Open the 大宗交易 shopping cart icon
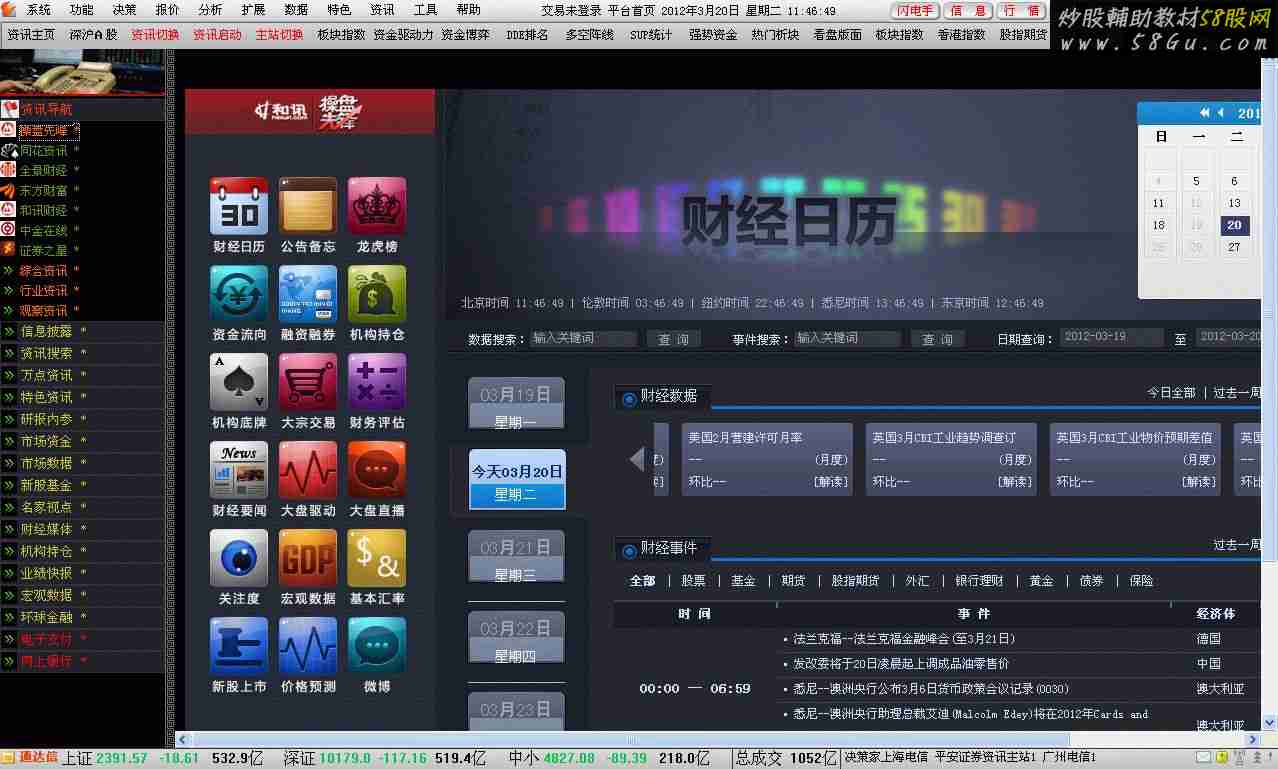This screenshot has width=1278, height=769. pyautogui.click(x=308, y=383)
